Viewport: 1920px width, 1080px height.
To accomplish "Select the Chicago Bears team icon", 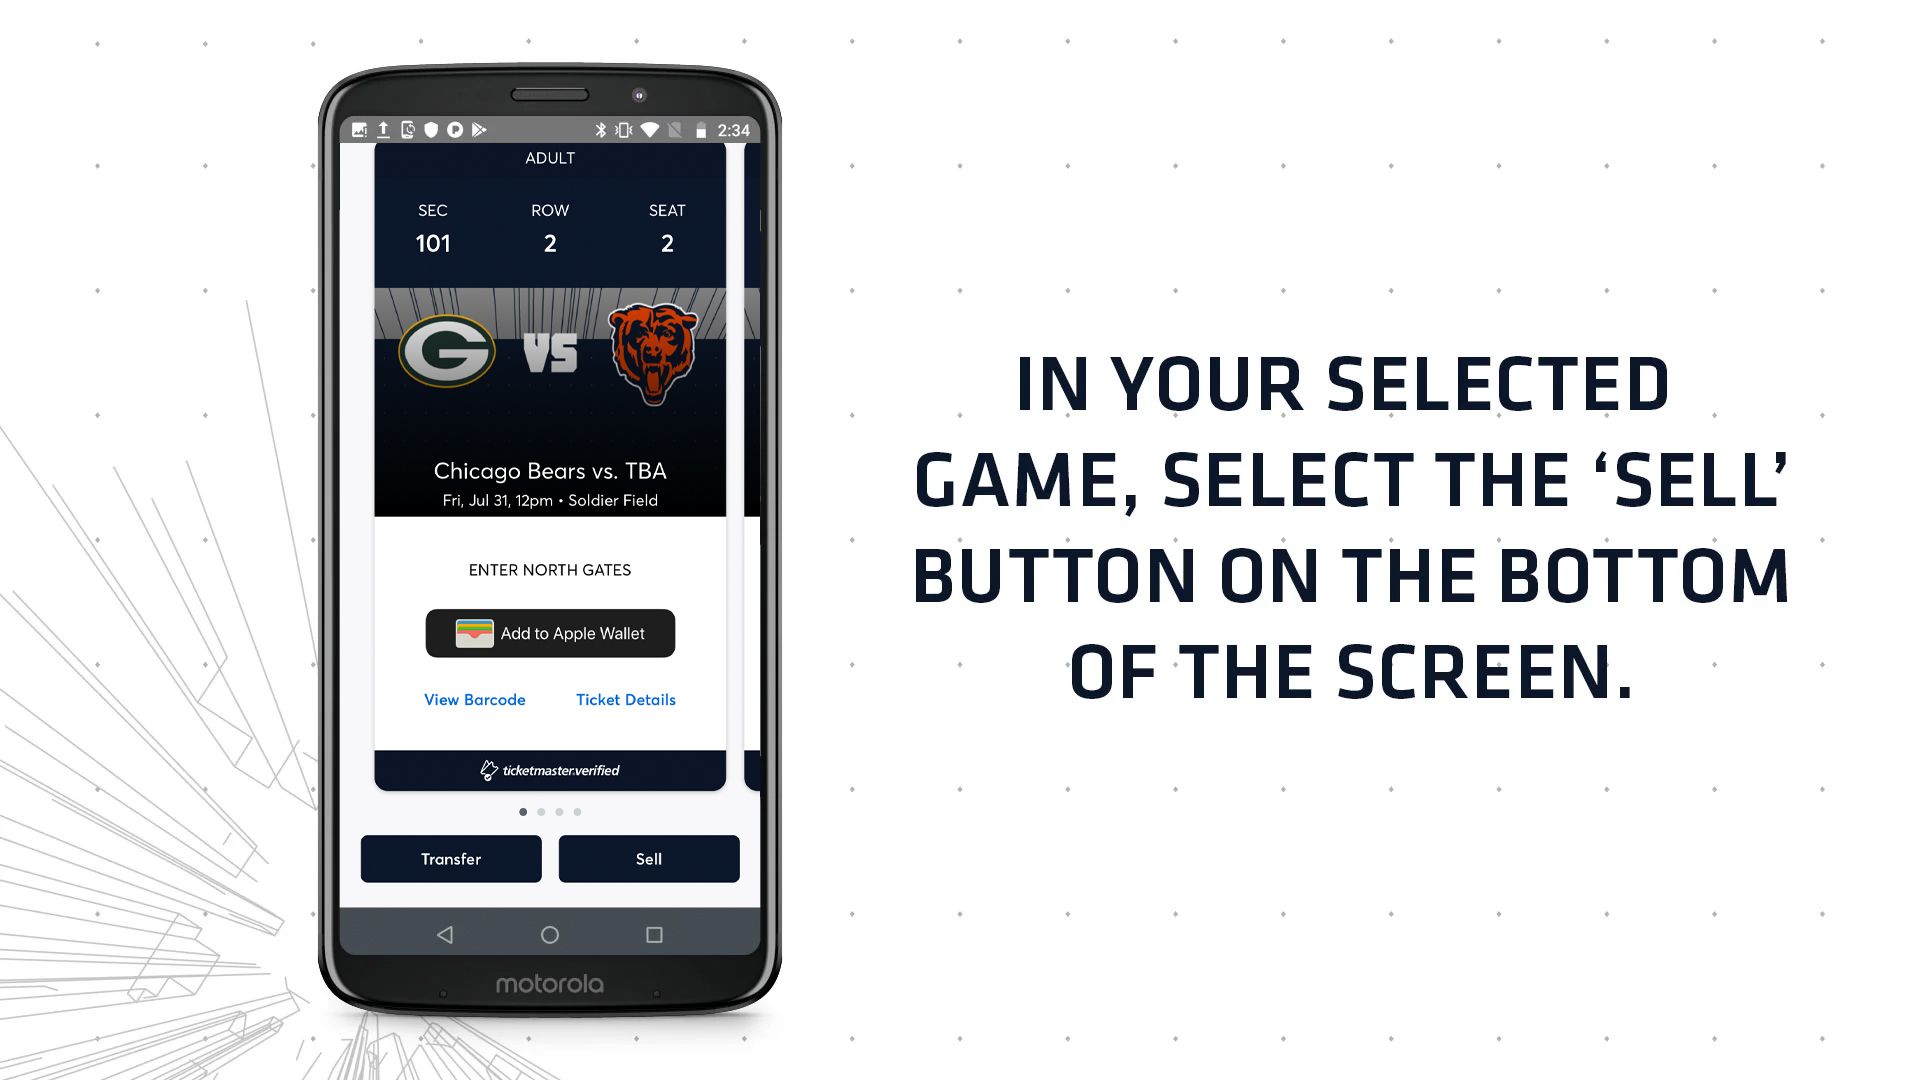I will (649, 347).
